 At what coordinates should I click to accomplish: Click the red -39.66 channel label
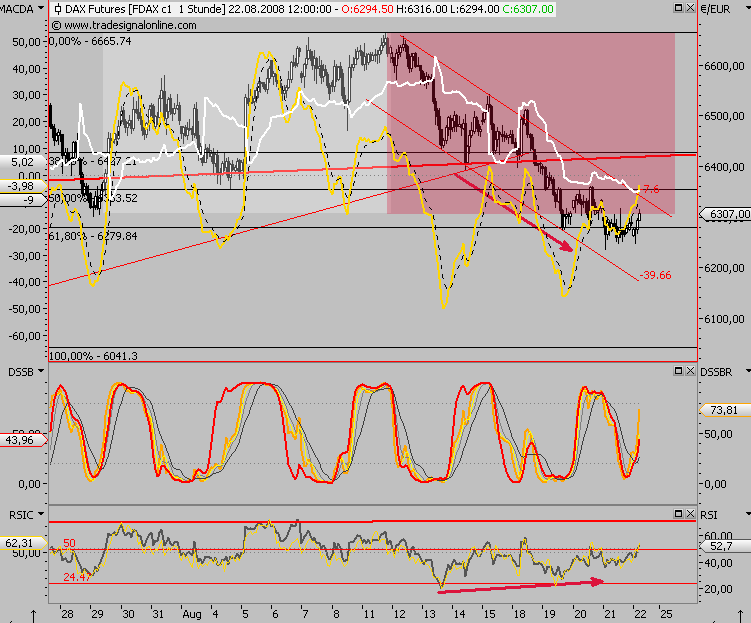click(x=655, y=275)
